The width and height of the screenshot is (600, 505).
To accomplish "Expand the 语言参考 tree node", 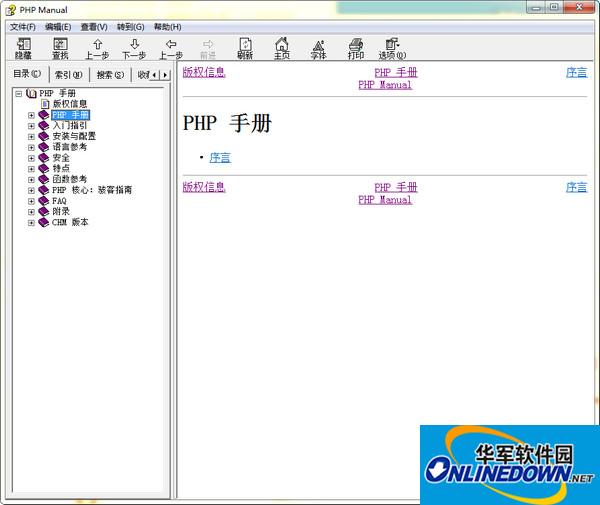I will [31, 147].
